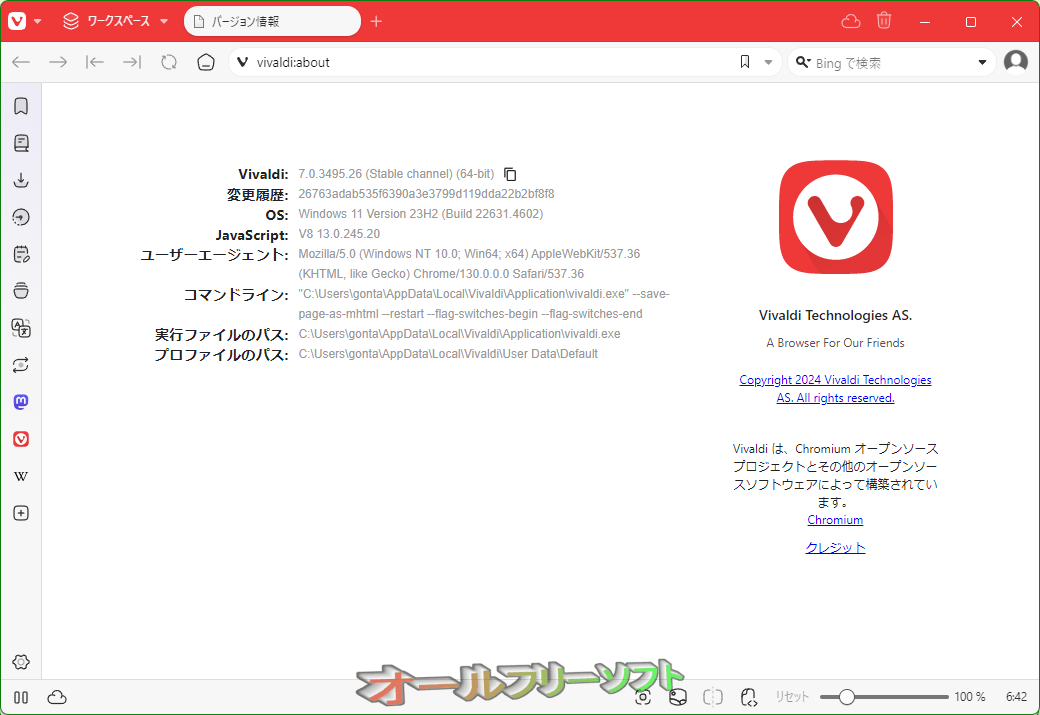Follow the Chromium link

click(835, 519)
